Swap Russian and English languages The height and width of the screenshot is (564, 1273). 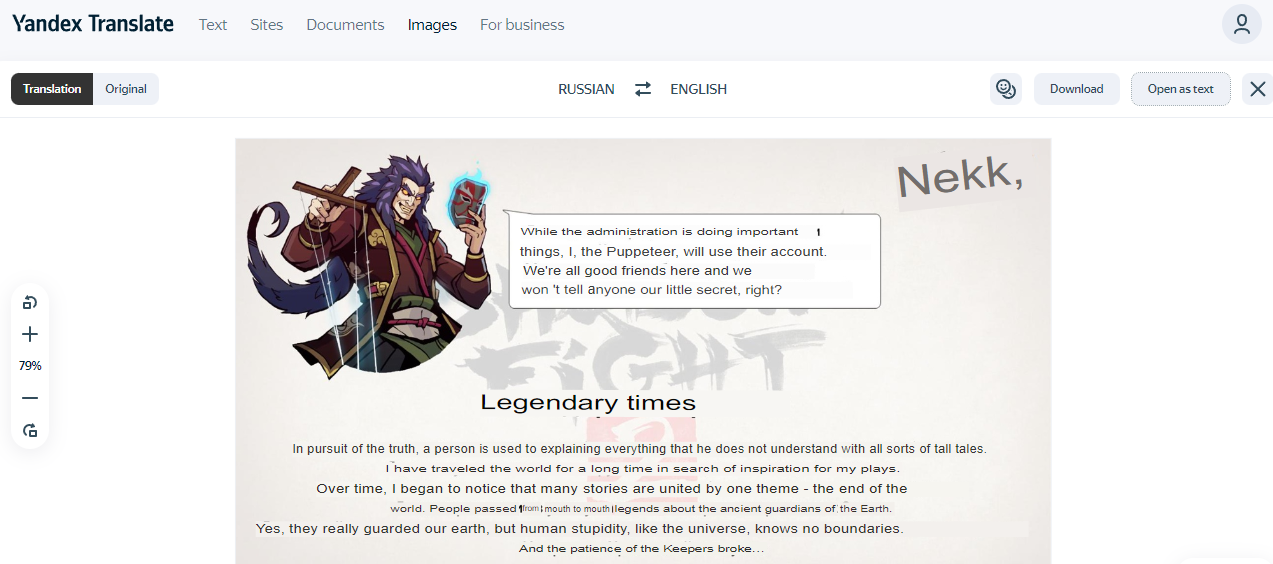click(643, 89)
